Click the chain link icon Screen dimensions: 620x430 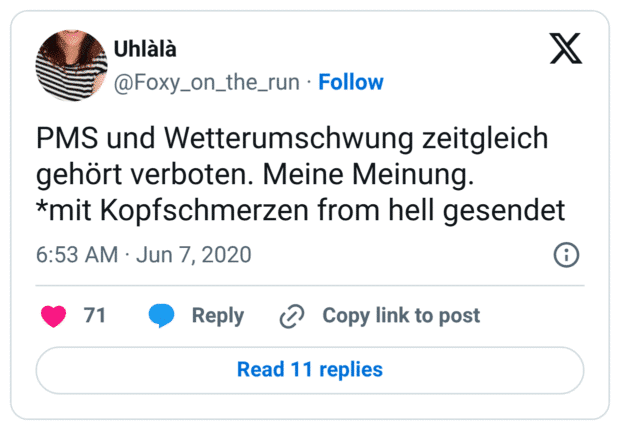coord(292,316)
